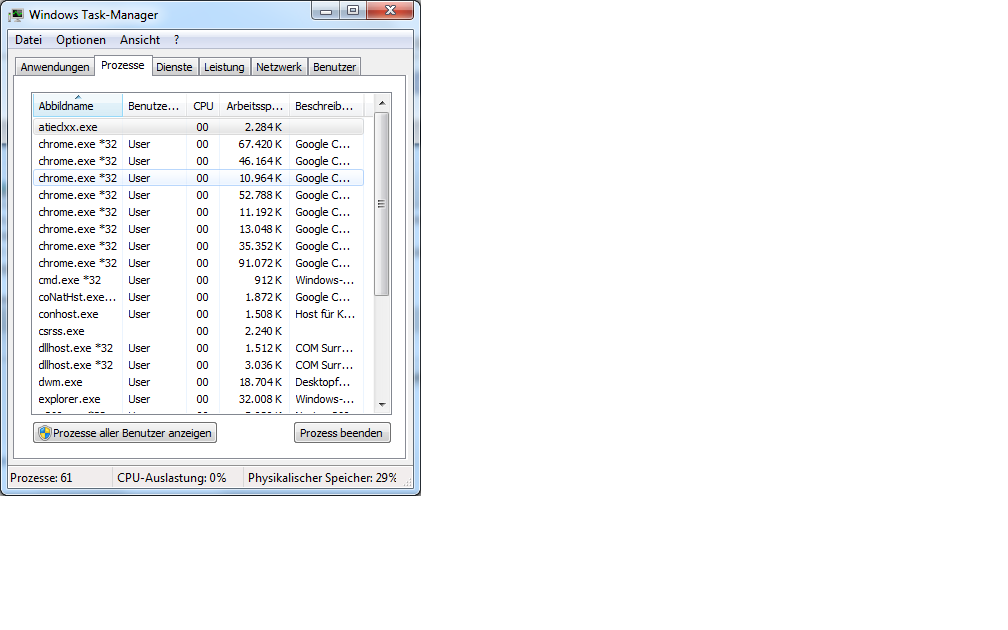
Task: Select chrome.exe process using 10.964 K
Action: point(198,178)
